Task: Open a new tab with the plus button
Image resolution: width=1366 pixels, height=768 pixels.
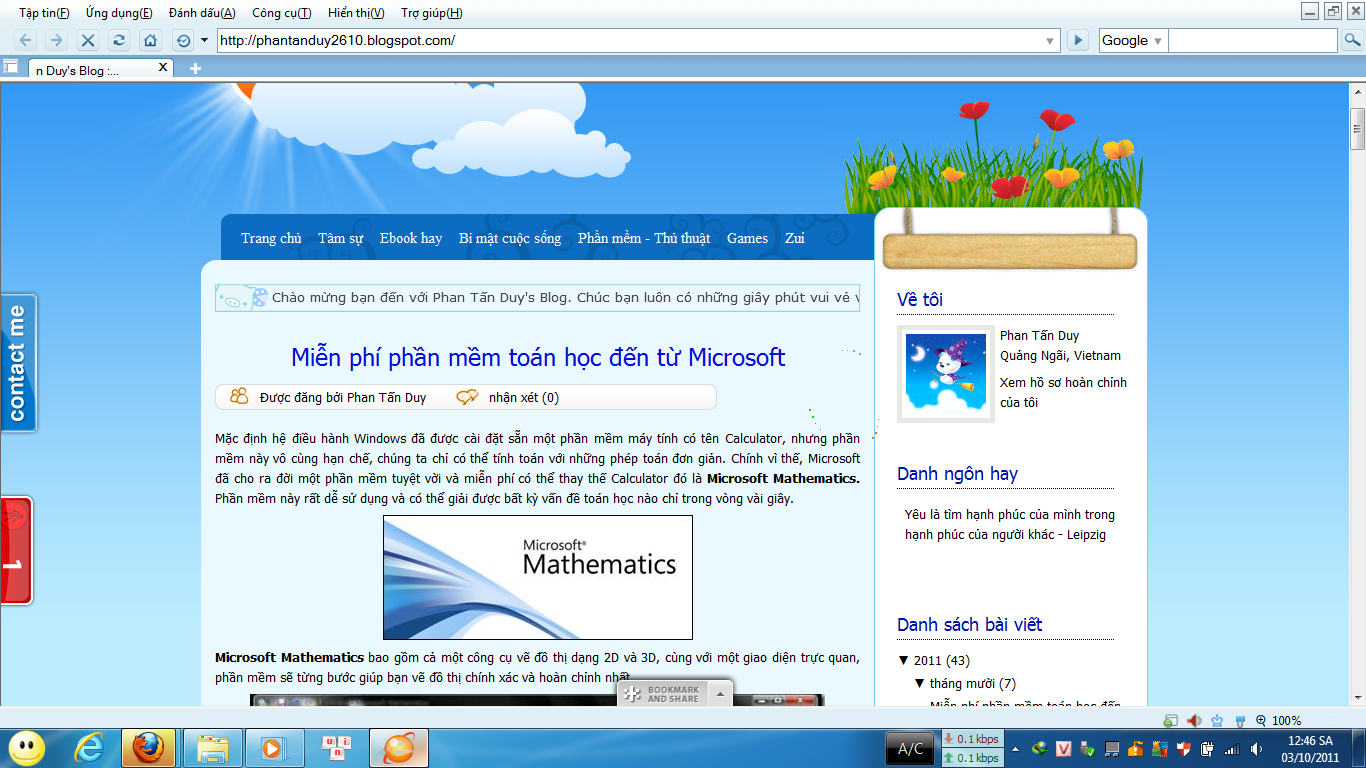Action: [195, 69]
